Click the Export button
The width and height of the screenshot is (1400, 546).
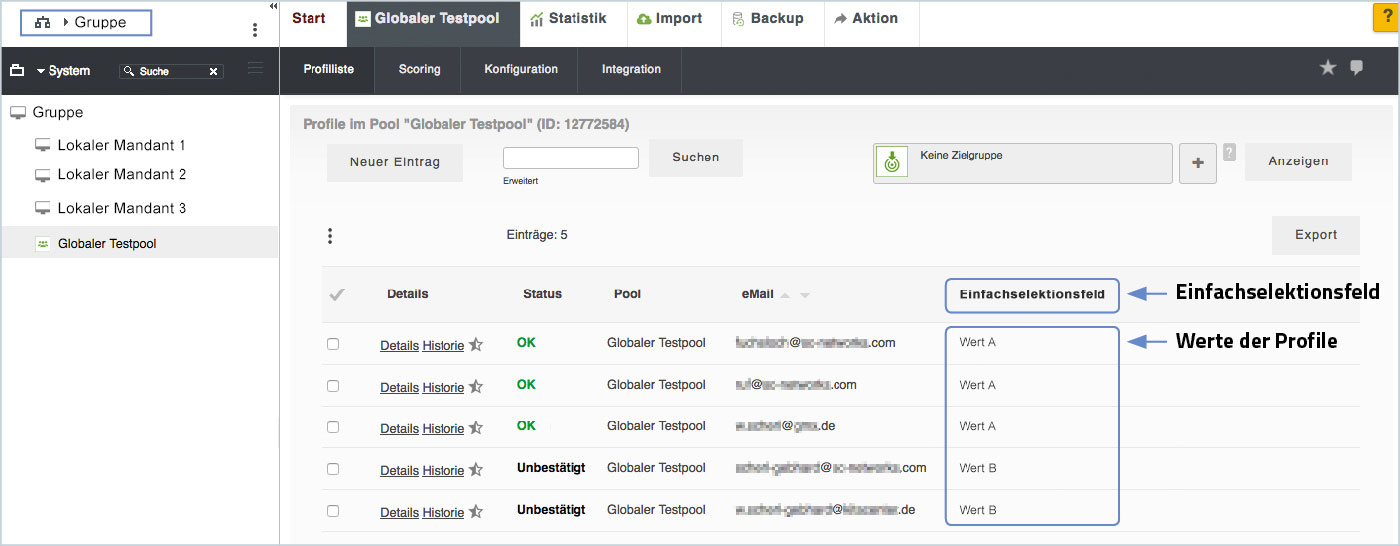pos(1315,235)
